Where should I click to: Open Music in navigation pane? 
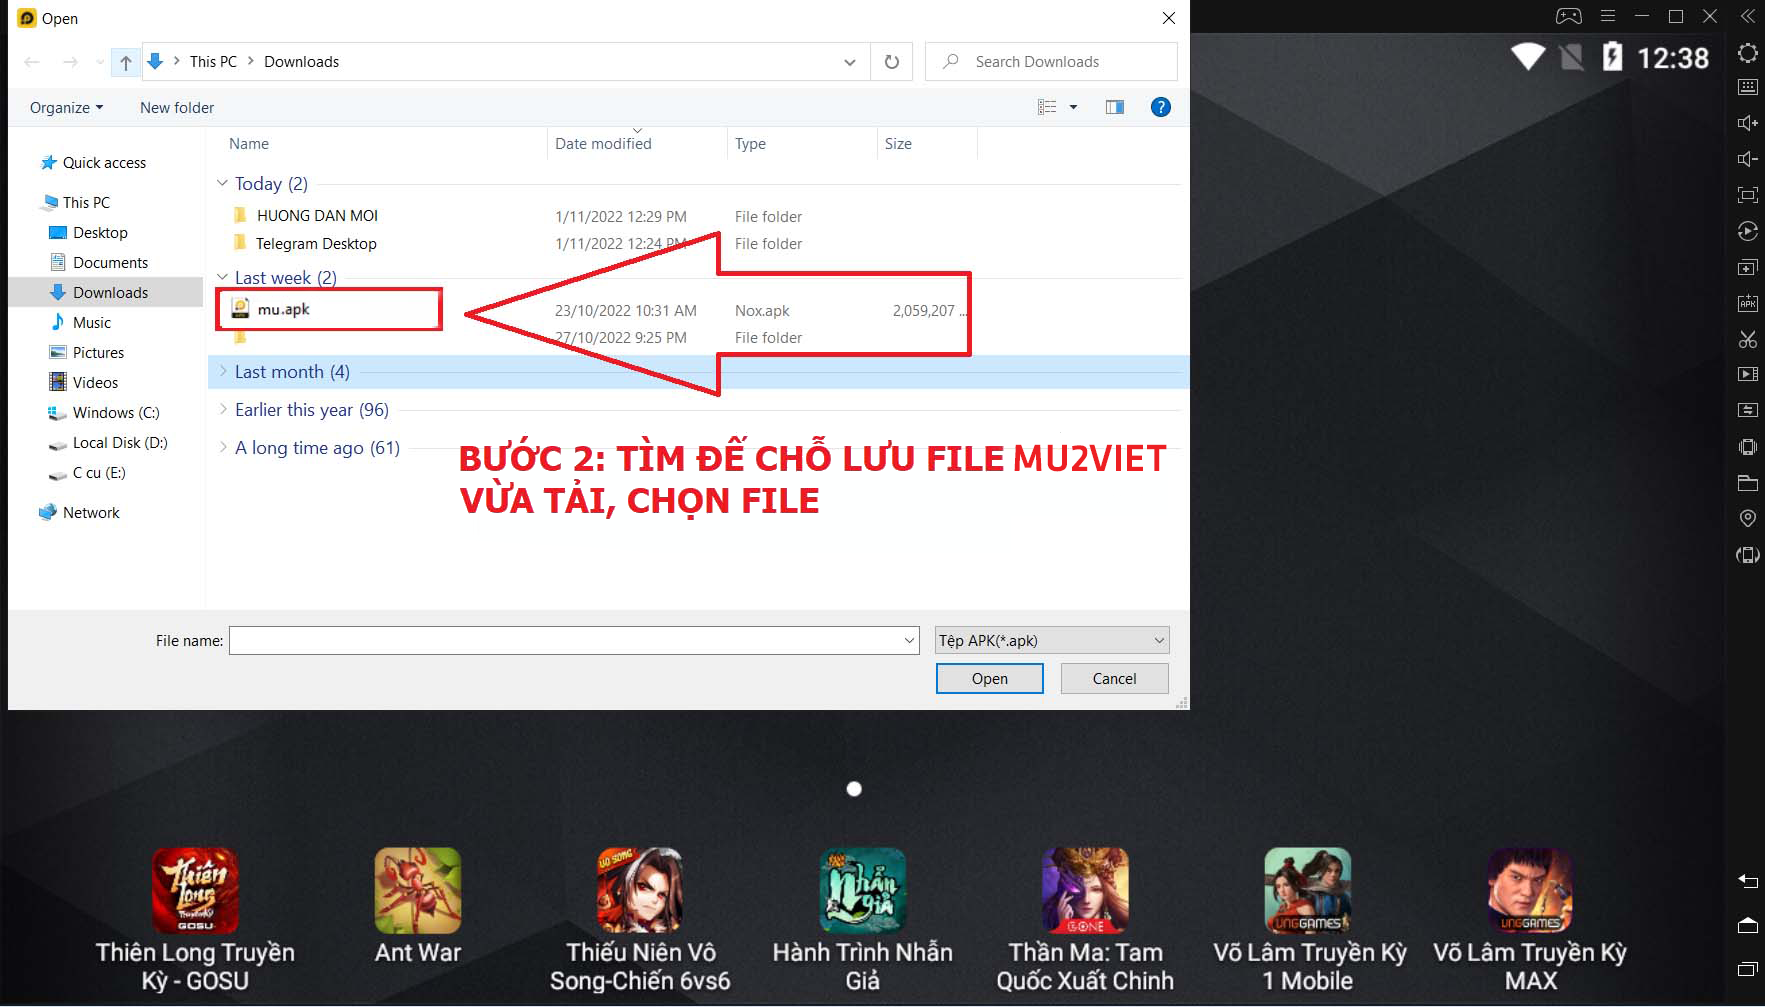pyautogui.click(x=92, y=322)
